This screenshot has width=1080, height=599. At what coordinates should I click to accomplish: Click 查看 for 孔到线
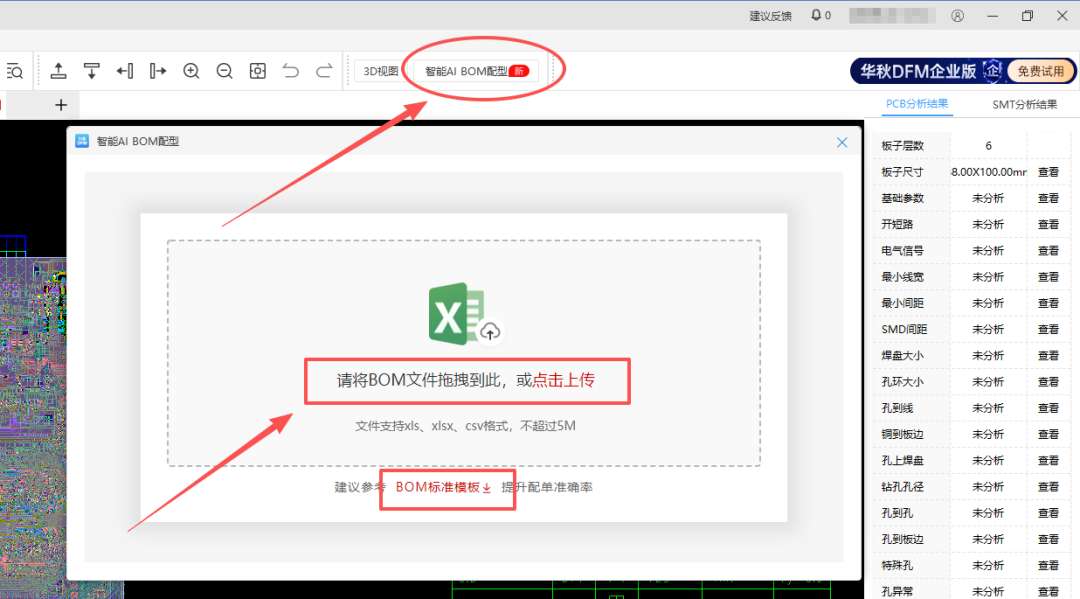pyautogui.click(x=1048, y=408)
